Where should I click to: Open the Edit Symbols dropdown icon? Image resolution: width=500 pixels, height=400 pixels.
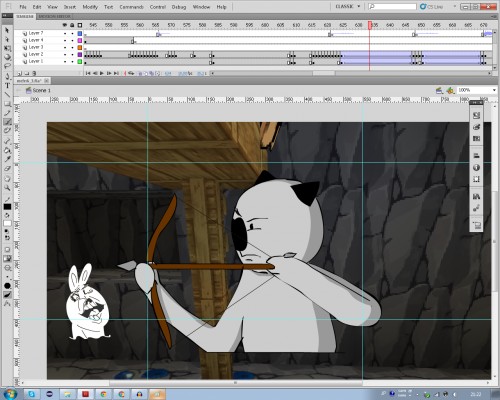450,90
